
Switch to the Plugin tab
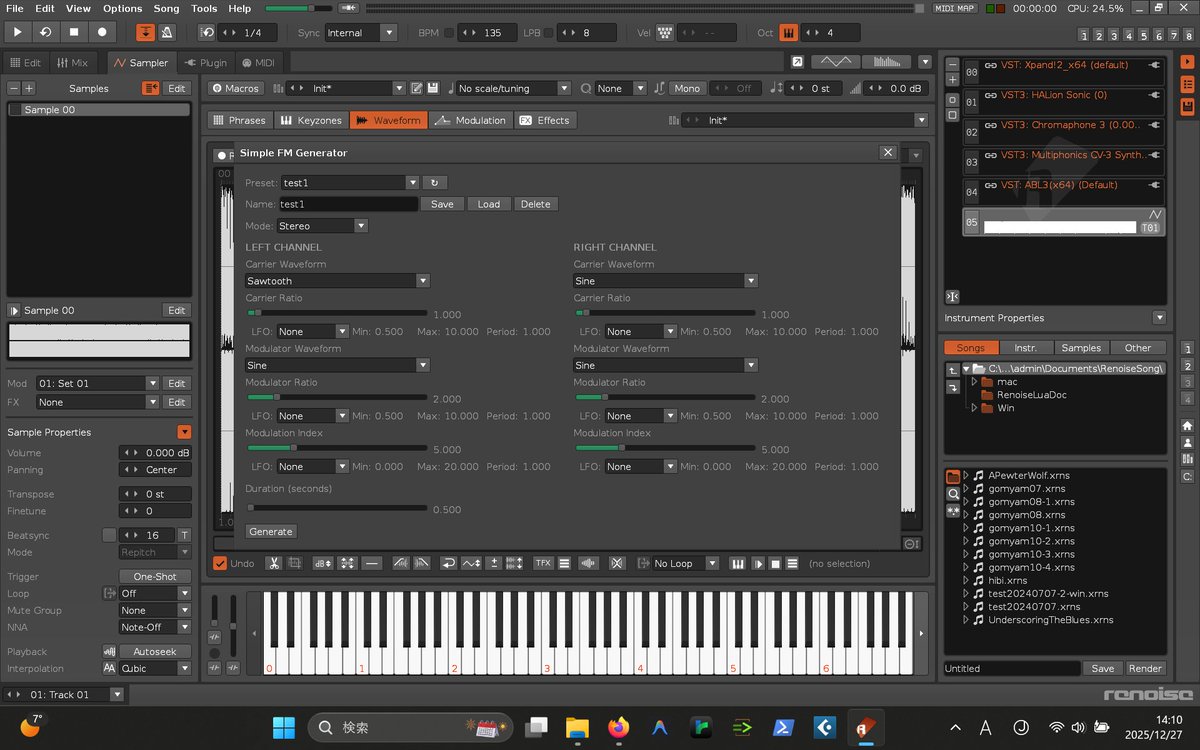coord(205,62)
